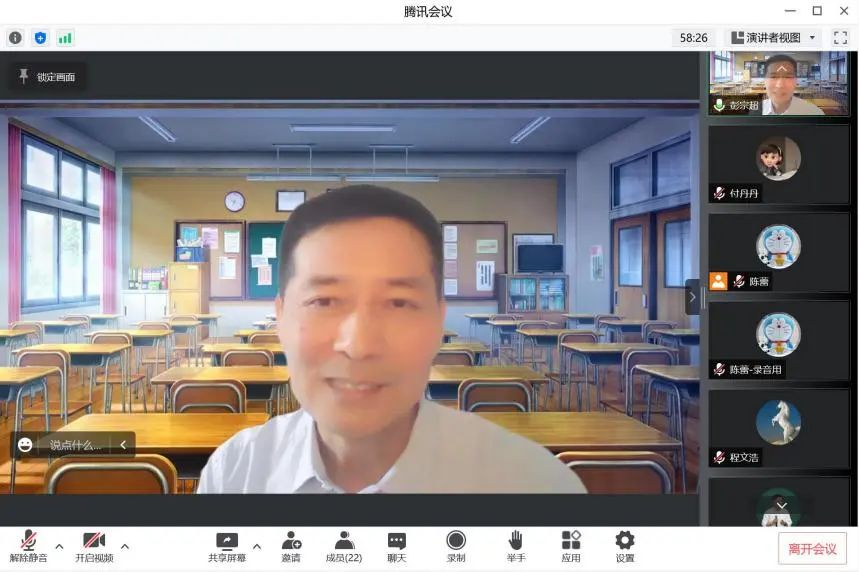The width and height of the screenshot is (859, 572).
Task: Raise hand with 举手
Action: coord(515,546)
